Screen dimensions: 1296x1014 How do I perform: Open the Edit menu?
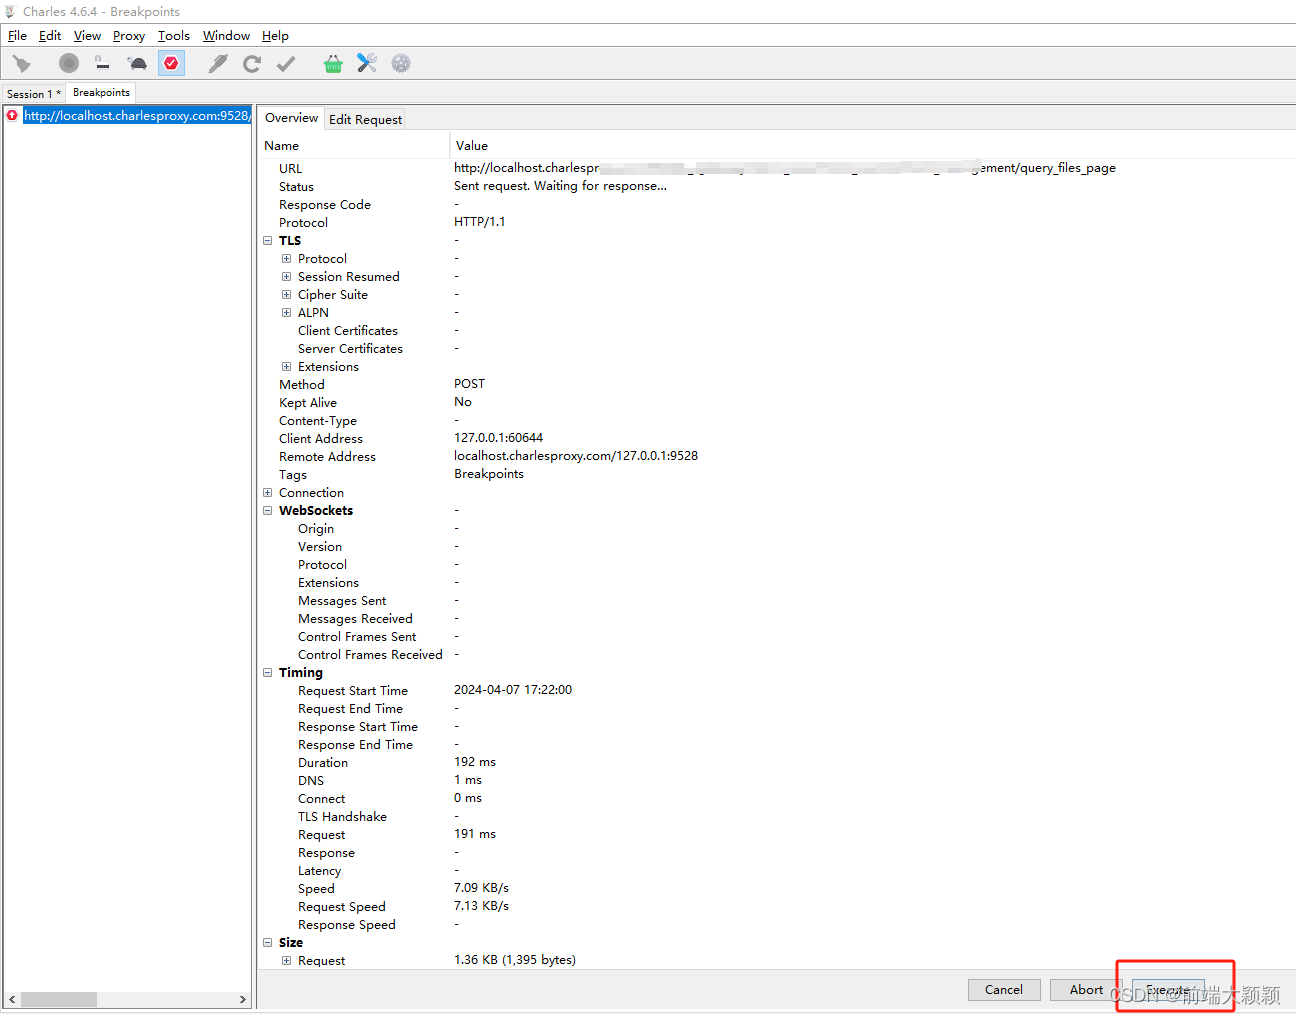point(50,36)
